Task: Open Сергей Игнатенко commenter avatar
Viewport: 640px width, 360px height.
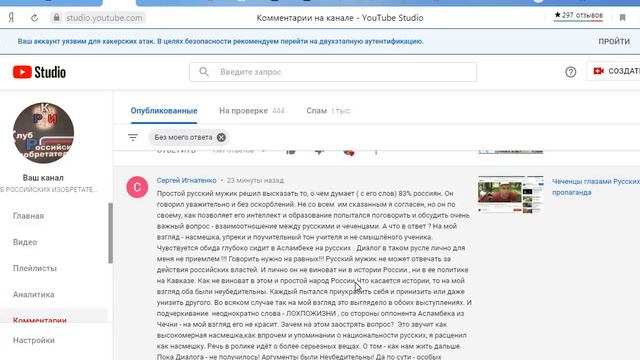Action: click(137, 187)
